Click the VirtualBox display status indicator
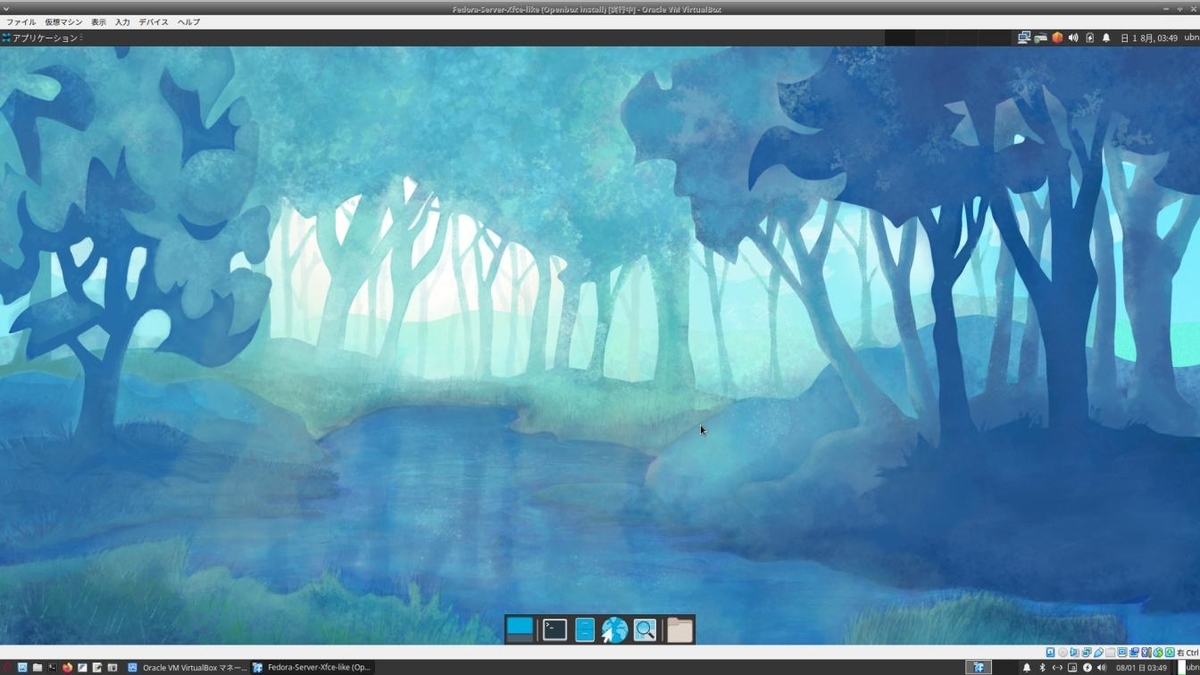This screenshot has width=1200, height=675. 1122,652
